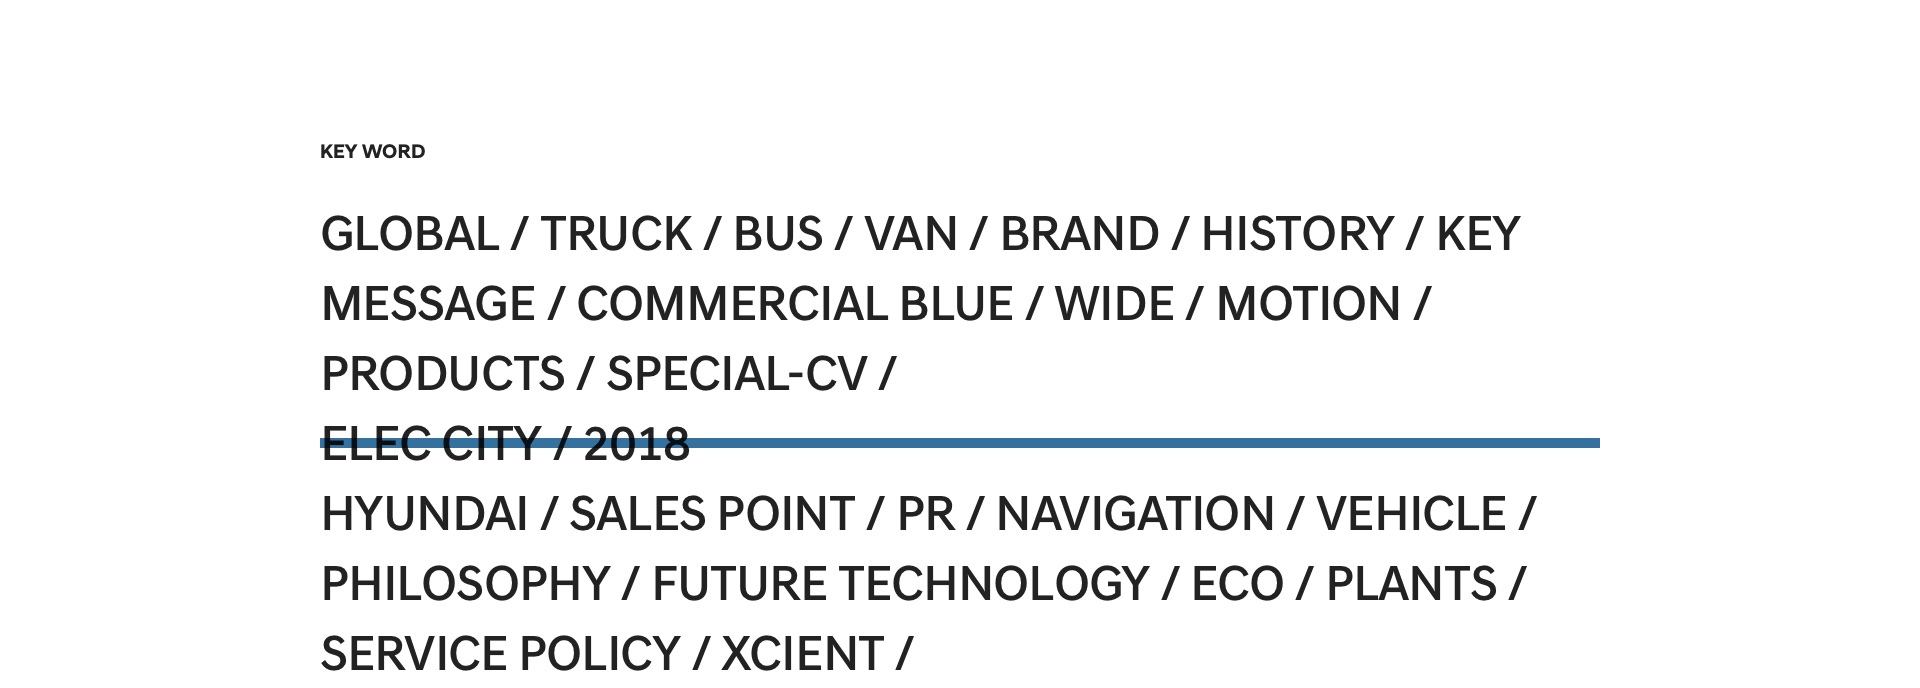1920x688 pixels.
Task: Open the SALES POINT keyword
Action: 712,515
